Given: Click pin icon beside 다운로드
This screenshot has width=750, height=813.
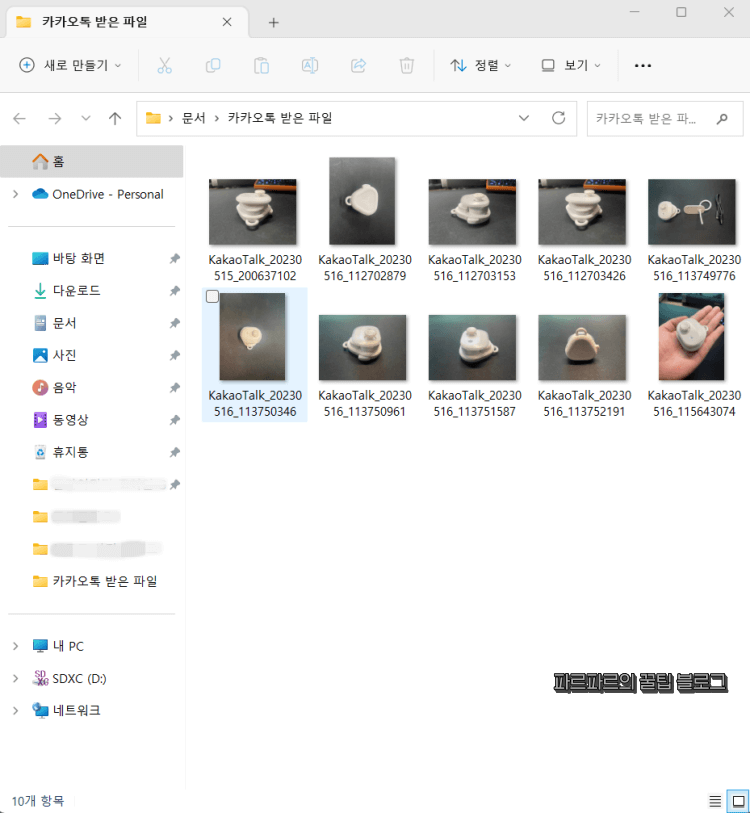Looking at the screenshot, I should click(x=175, y=291).
